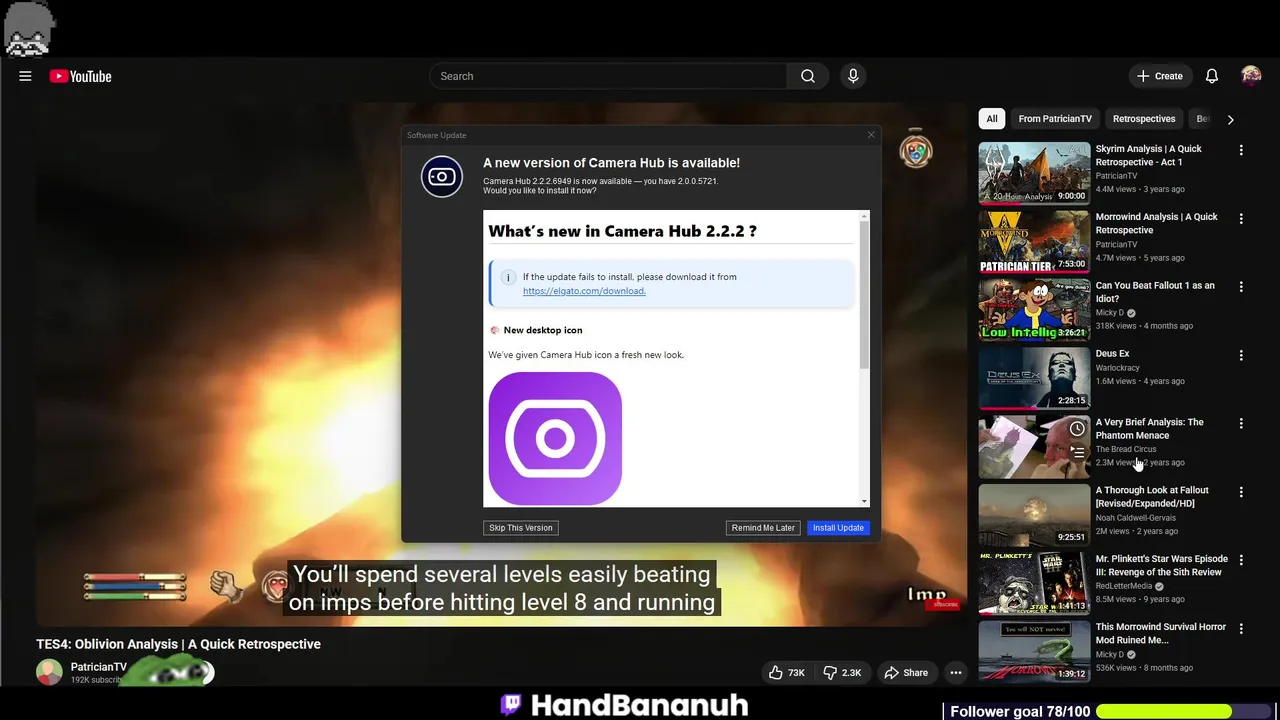This screenshot has height=720, width=1280.
Task: Add Phantom Menace video to queue
Action: tap(1077, 452)
